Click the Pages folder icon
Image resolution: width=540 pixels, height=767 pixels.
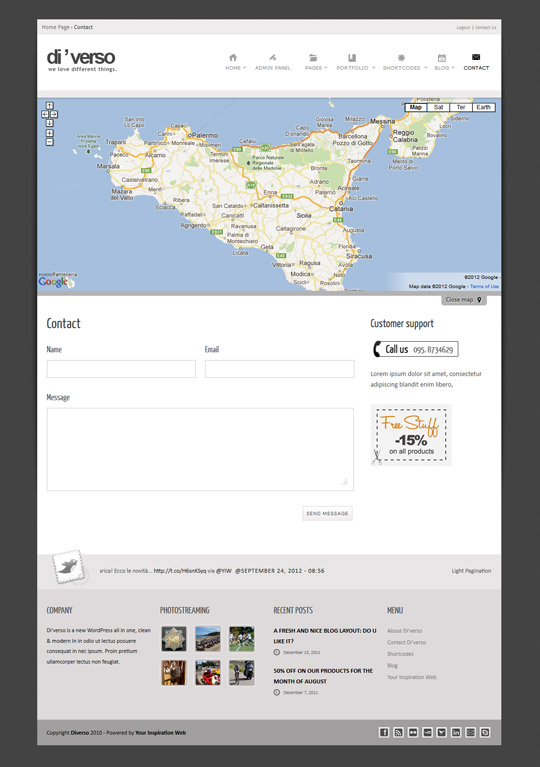[313, 57]
